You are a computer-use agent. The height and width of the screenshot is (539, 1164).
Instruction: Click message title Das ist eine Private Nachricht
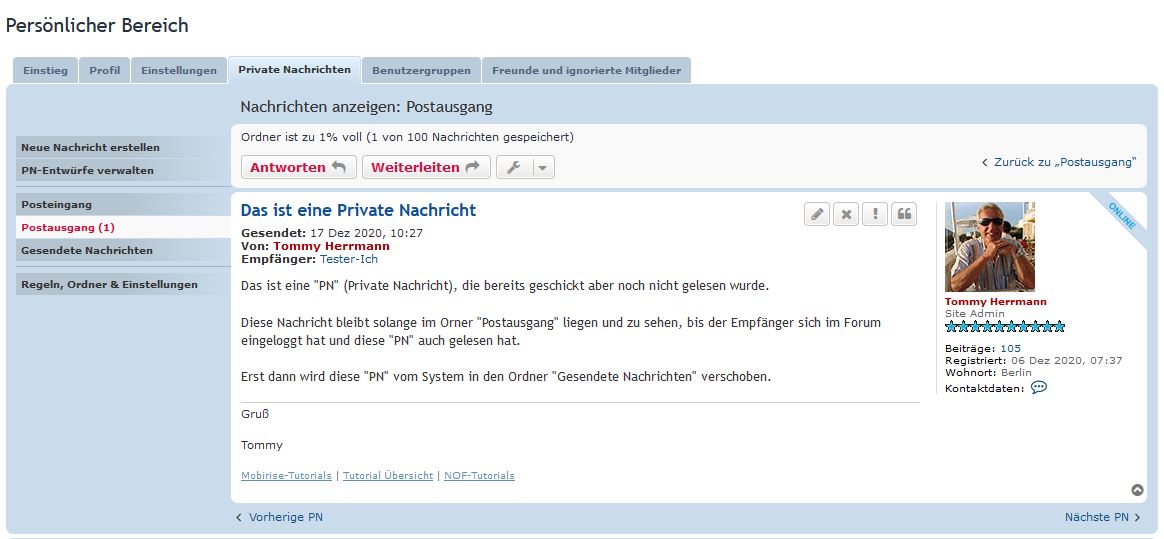[359, 210]
